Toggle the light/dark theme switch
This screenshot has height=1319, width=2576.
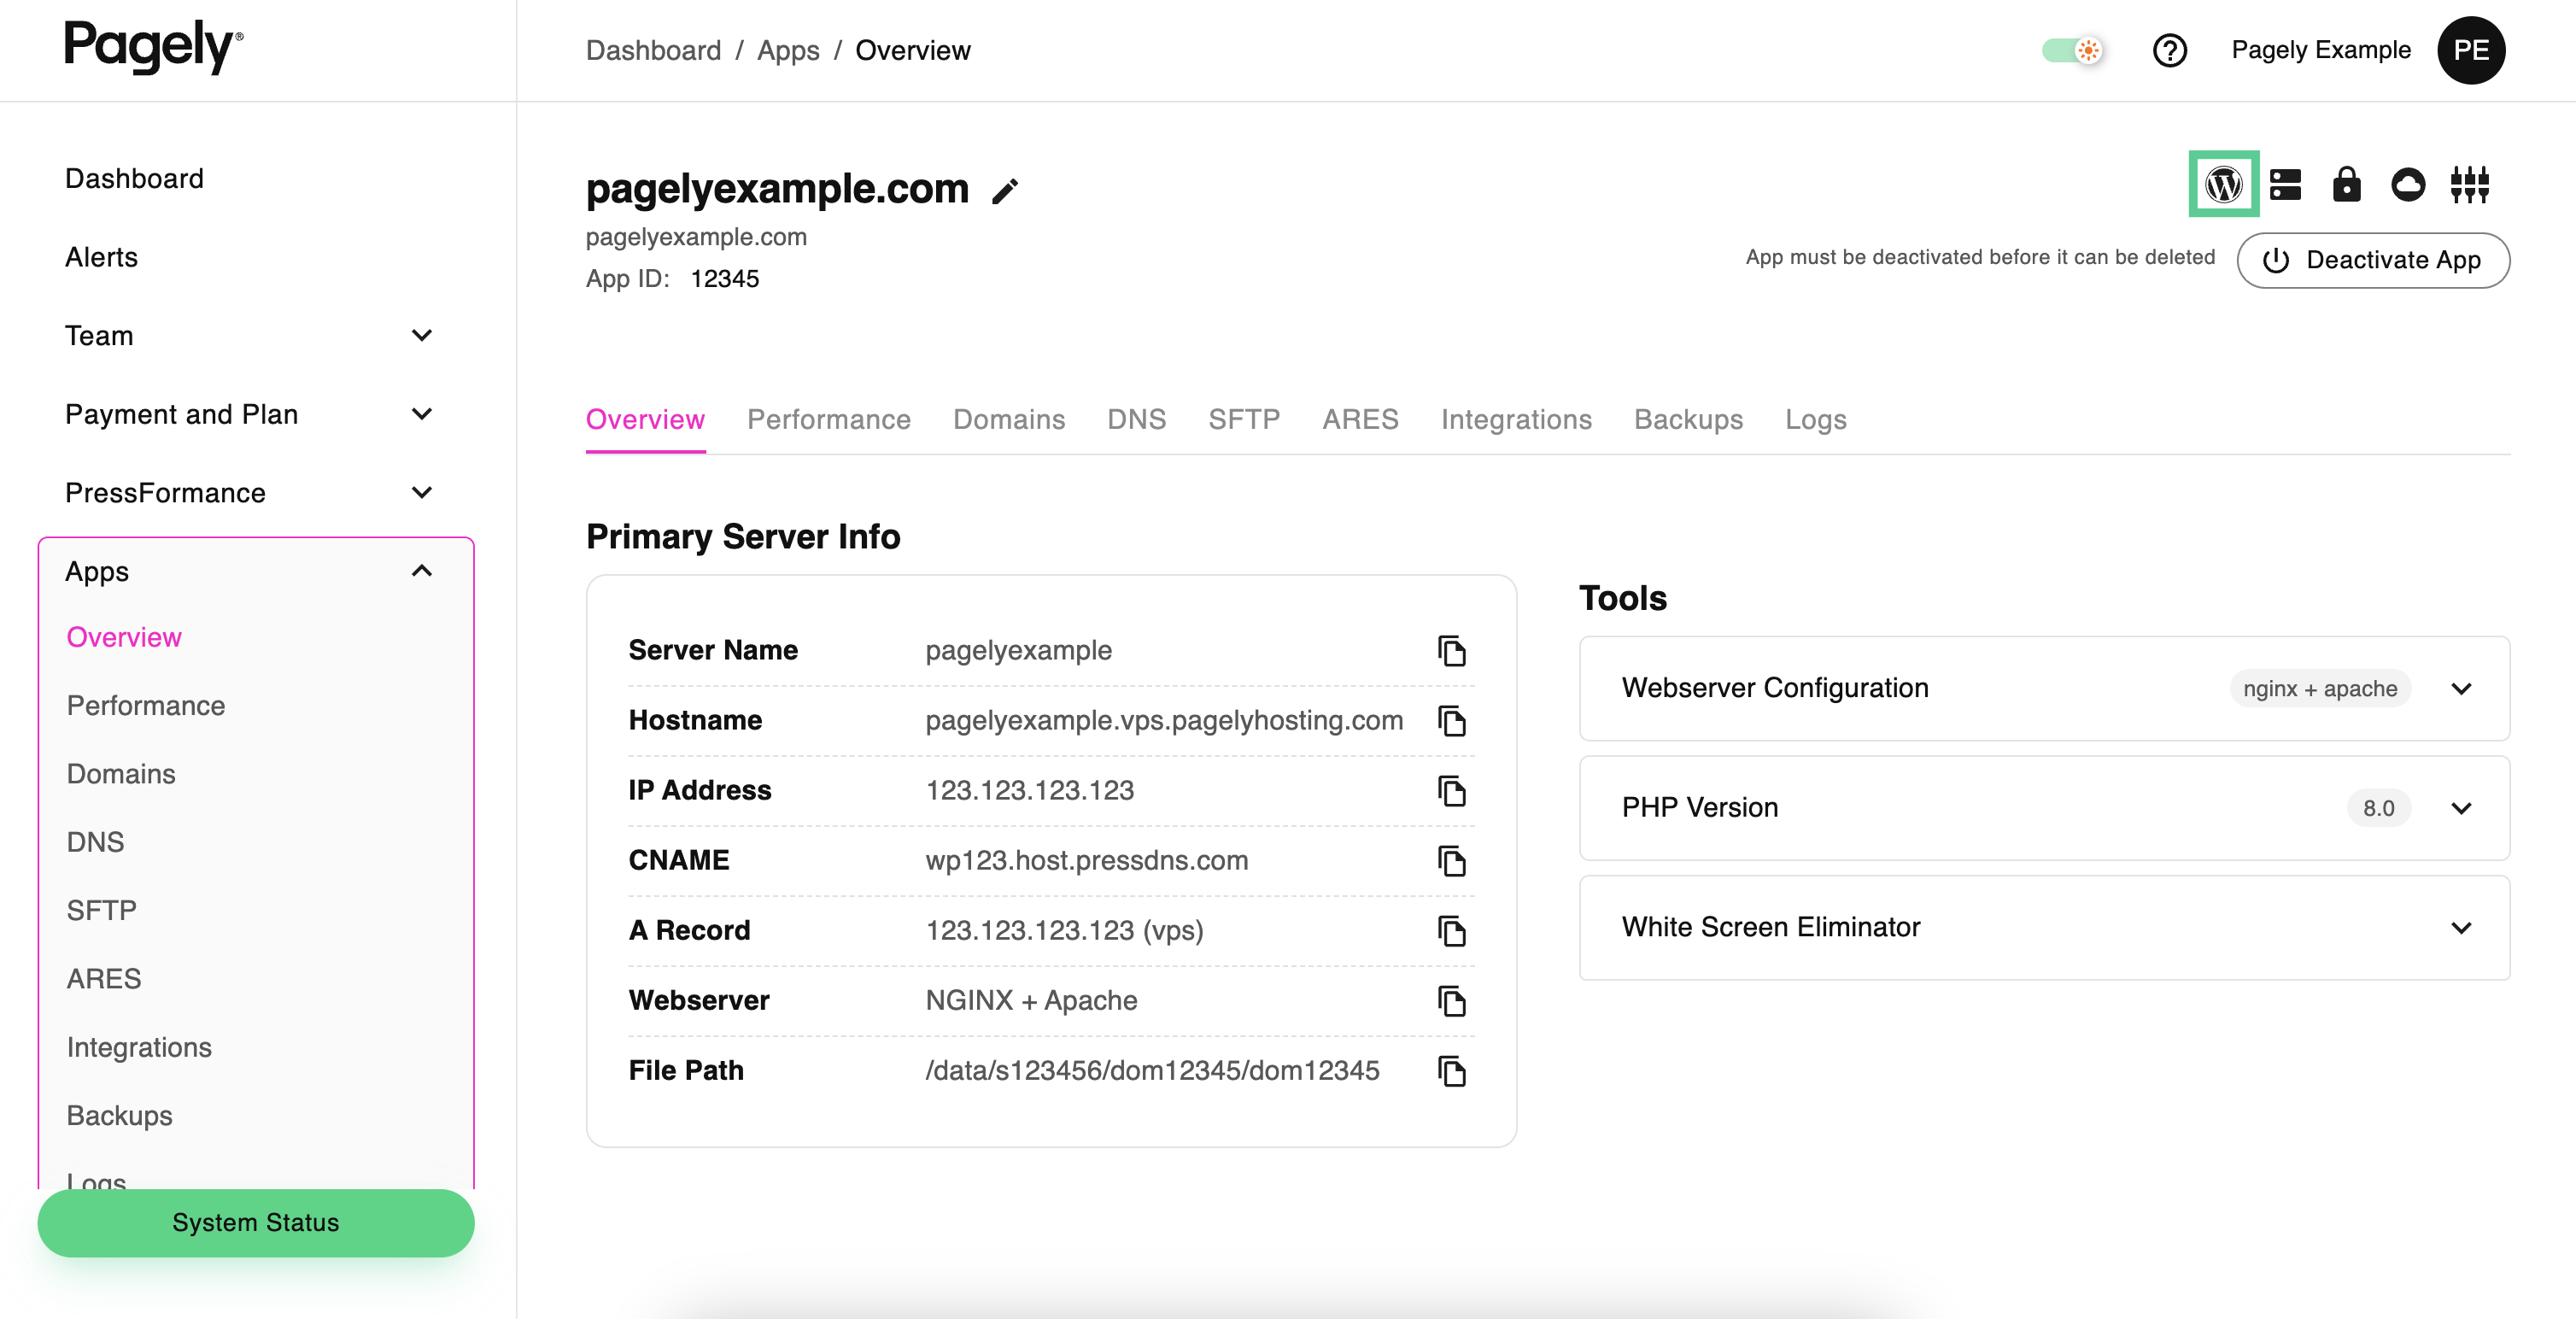tap(2071, 50)
